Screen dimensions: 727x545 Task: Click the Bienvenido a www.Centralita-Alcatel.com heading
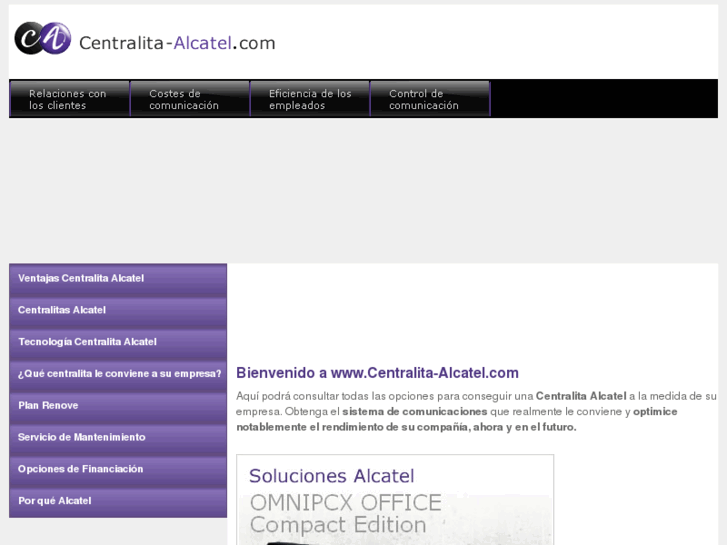[x=377, y=373]
